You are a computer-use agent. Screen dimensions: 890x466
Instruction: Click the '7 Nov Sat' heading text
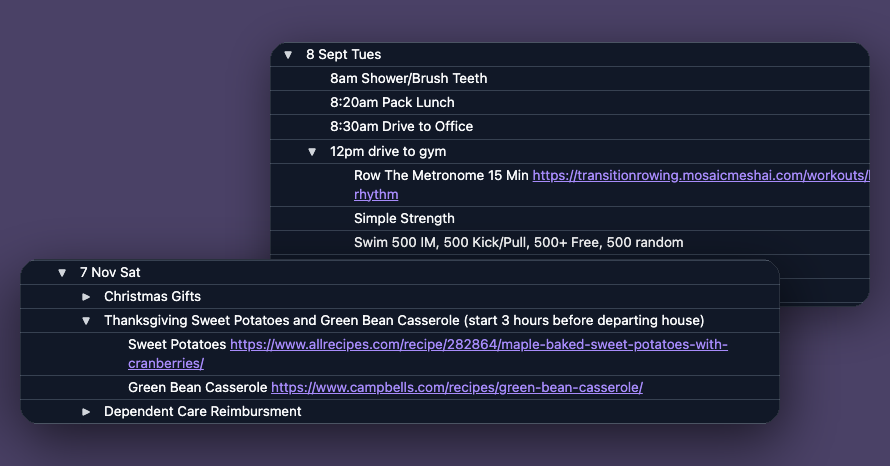point(110,272)
